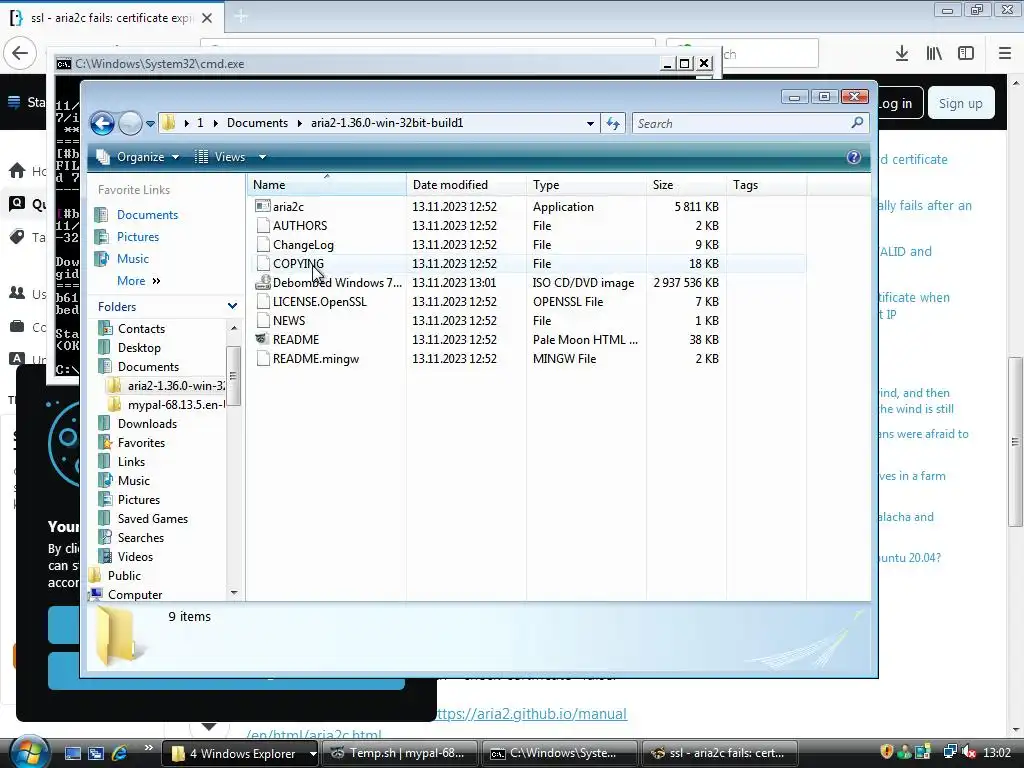Click Documents breadcrumb in address bar

pos(257,123)
